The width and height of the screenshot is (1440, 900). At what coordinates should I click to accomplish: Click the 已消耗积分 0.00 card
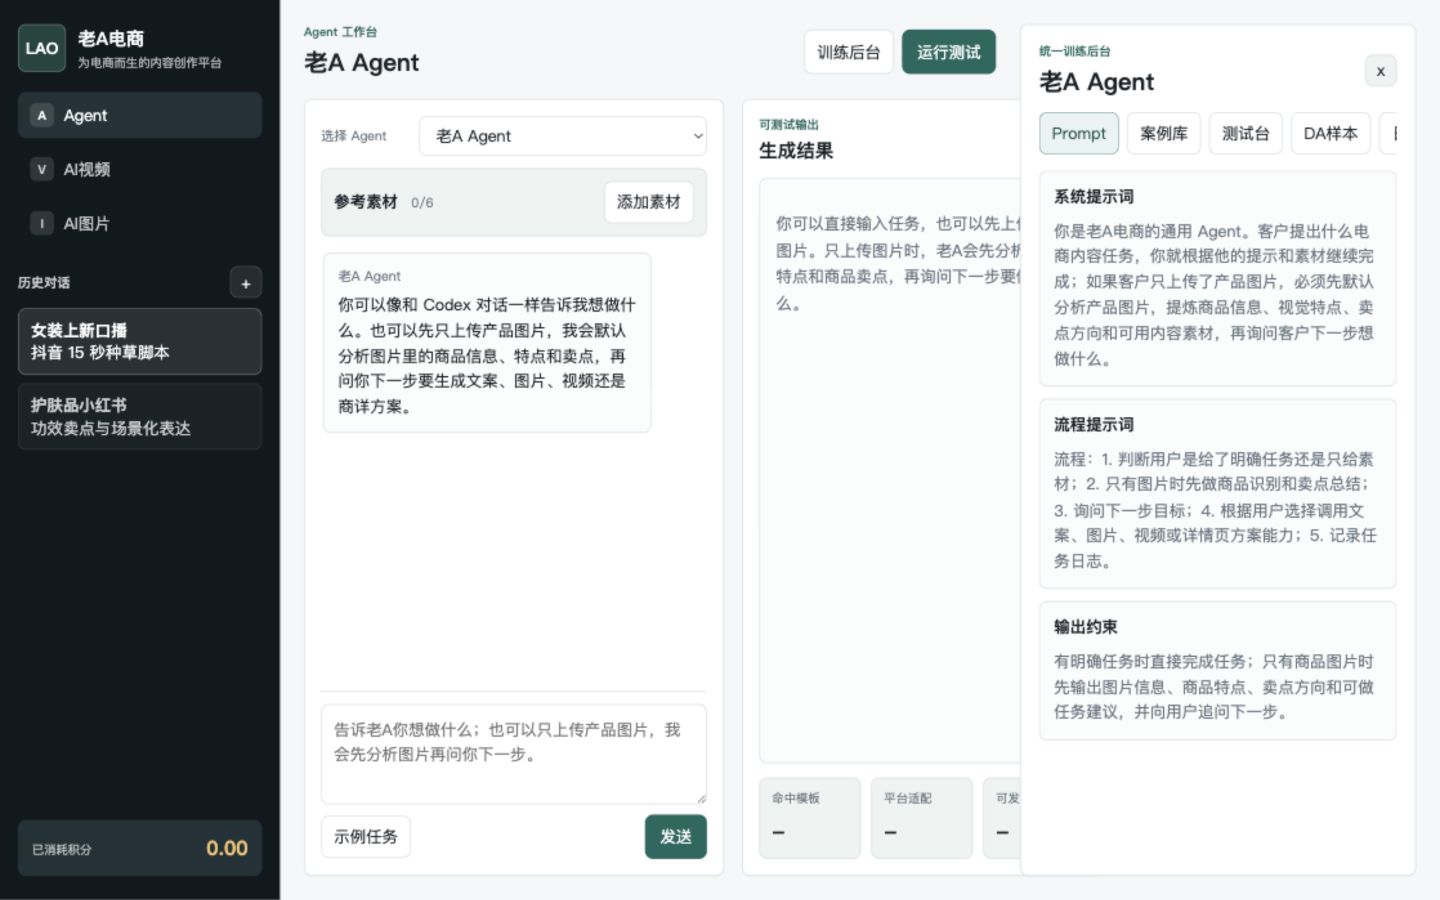[140, 848]
